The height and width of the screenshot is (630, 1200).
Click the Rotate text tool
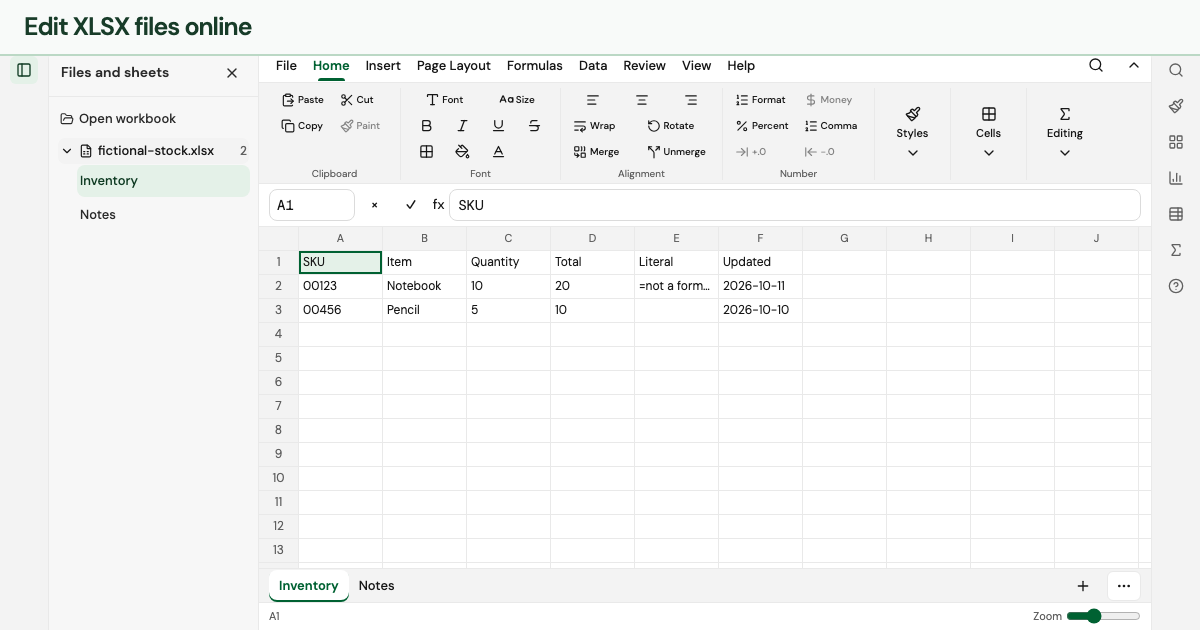(671, 126)
